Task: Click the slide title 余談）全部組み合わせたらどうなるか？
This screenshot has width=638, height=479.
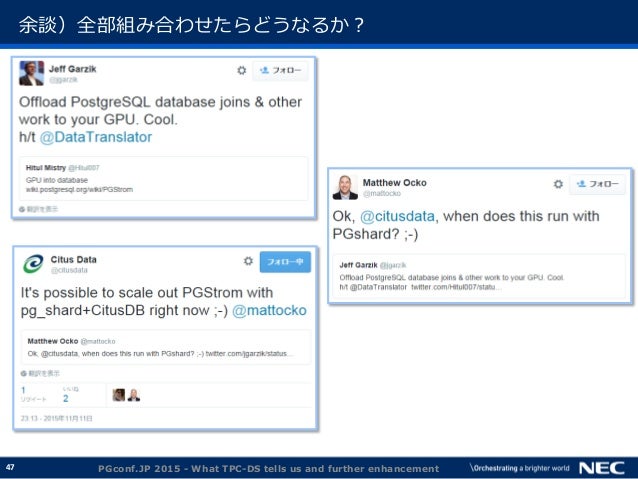Action: tap(191, 25)
